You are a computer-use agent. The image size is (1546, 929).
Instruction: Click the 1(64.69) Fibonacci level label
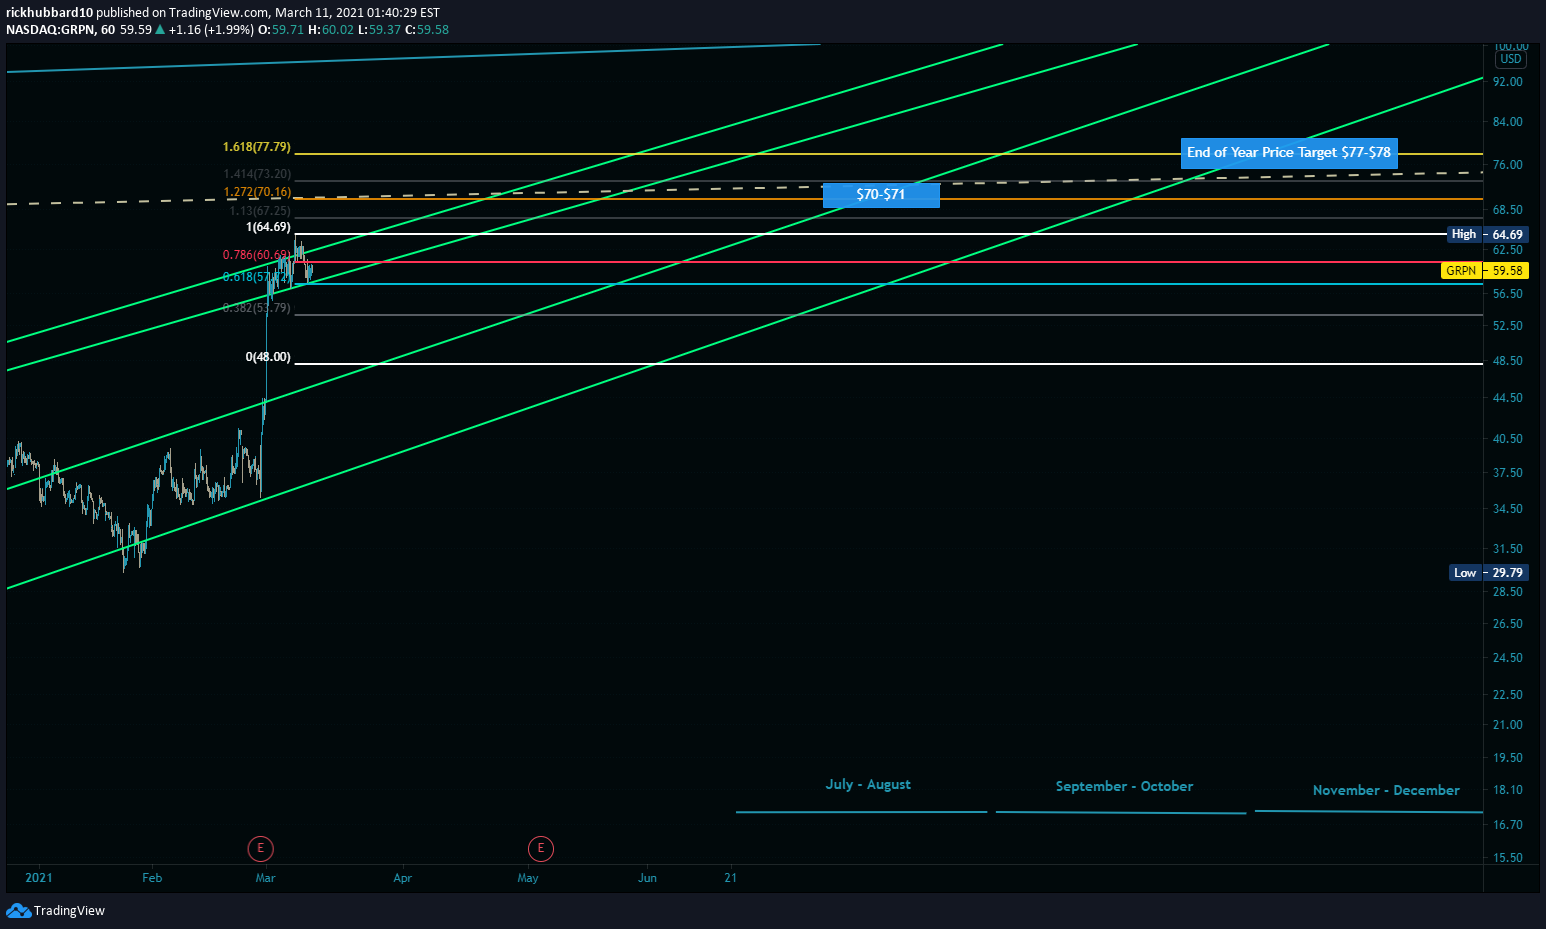(x=268, y=227)
